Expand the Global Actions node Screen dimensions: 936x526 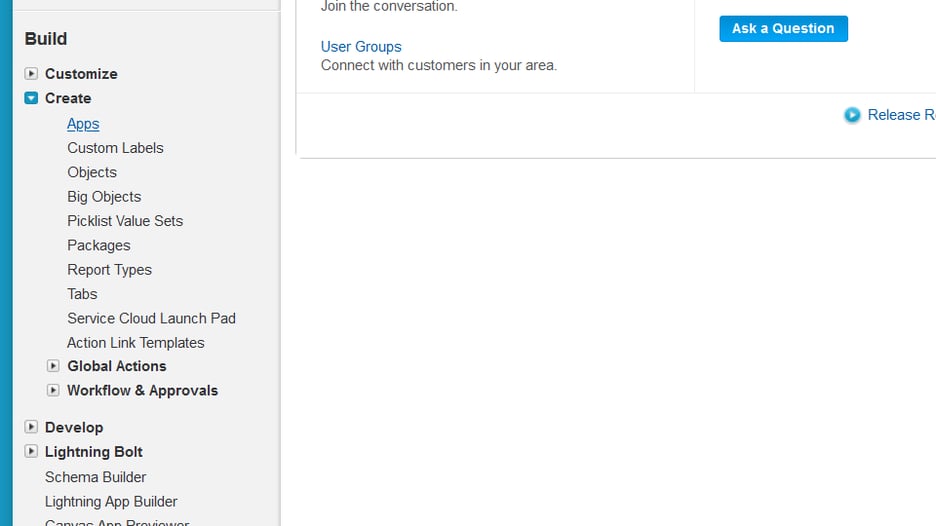point(54,366)
